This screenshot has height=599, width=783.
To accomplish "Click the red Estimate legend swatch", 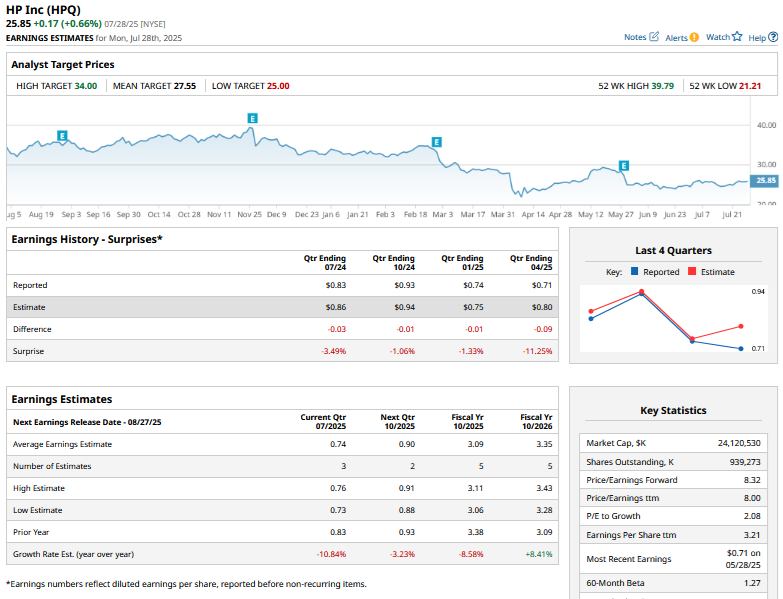I will [692, 272].
